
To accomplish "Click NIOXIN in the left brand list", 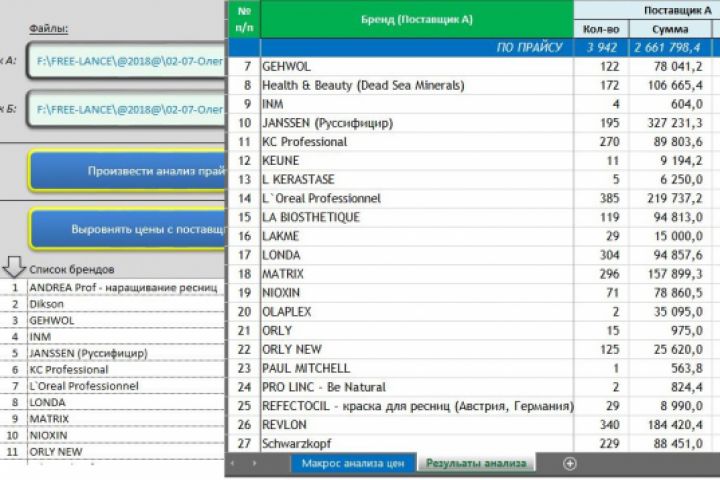I will 126,435.
